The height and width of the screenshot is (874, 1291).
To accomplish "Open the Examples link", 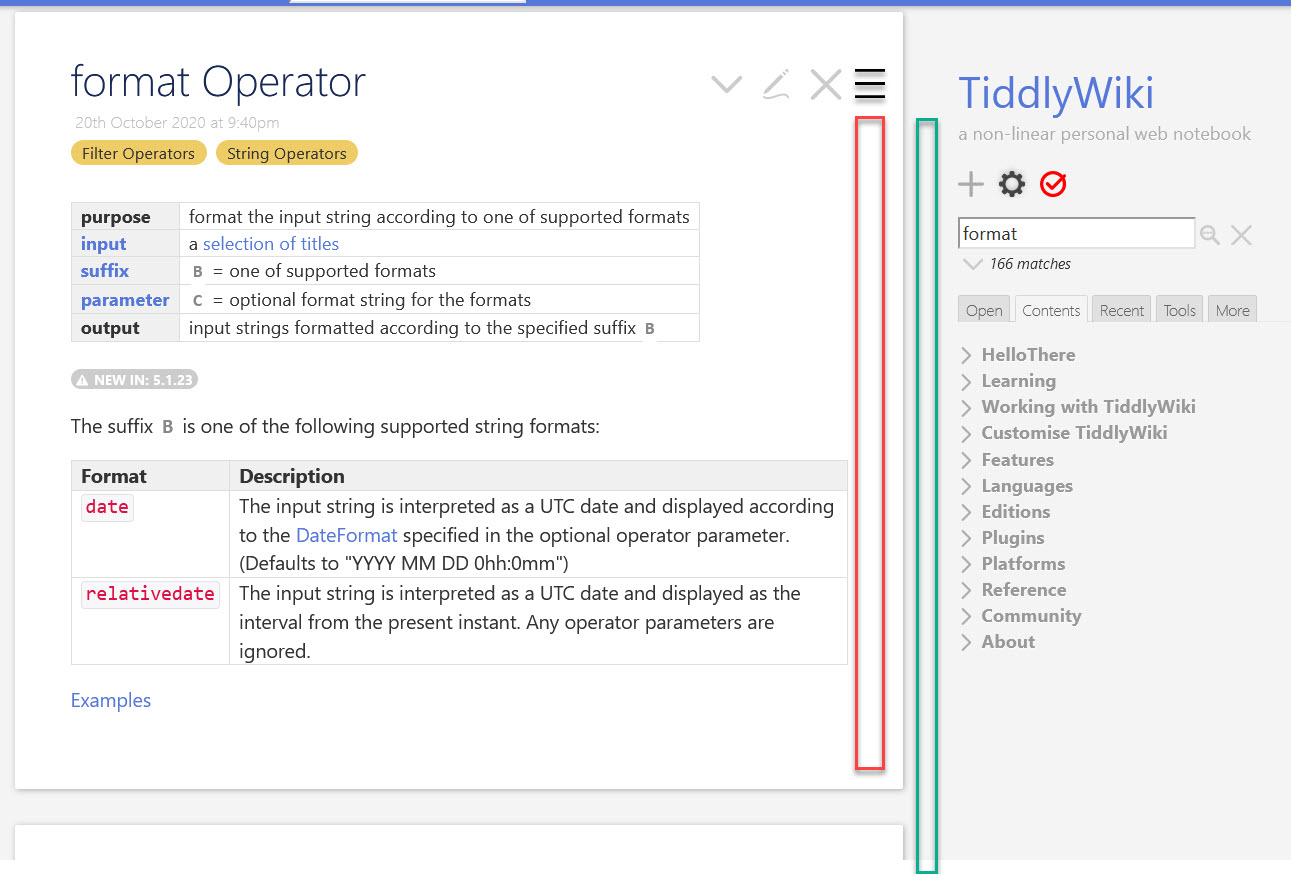I will 111,701.
